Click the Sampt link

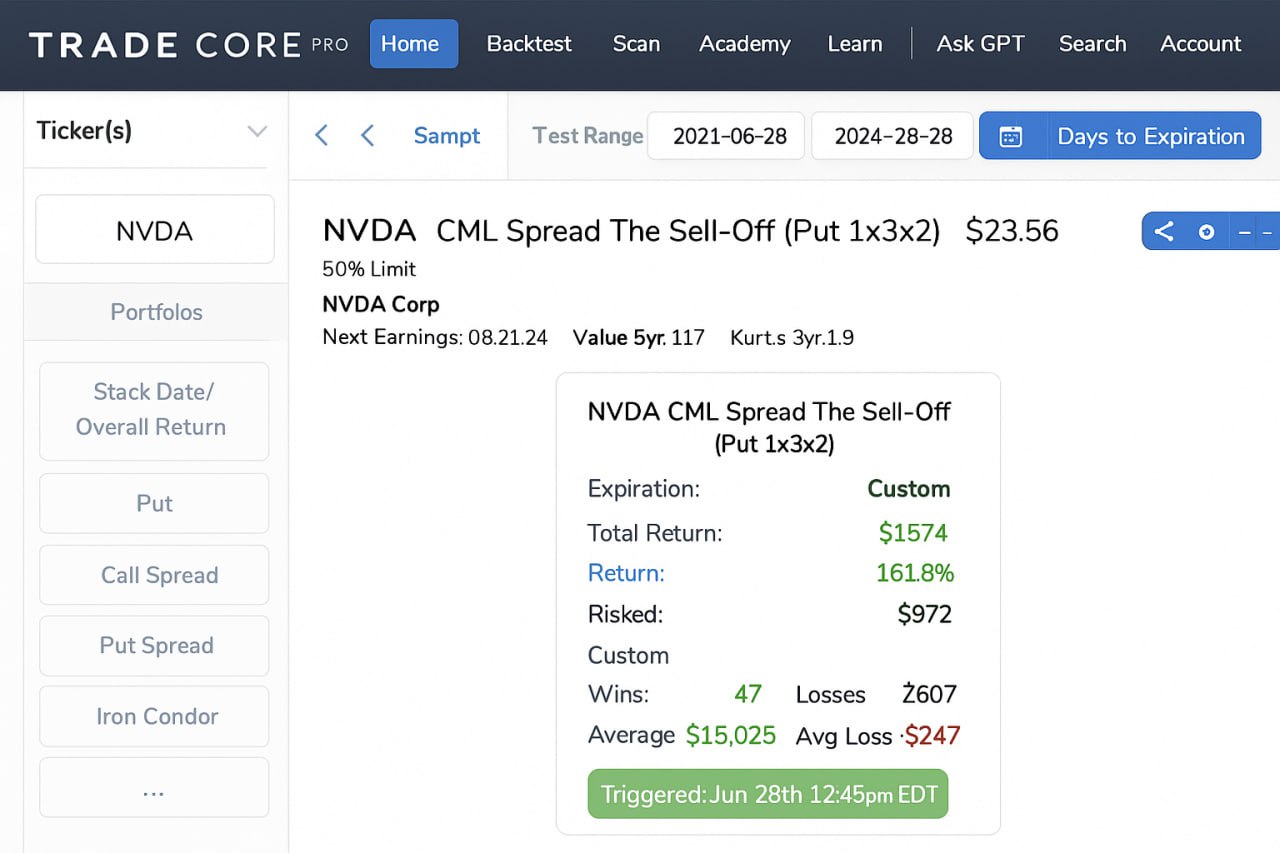(x=447, y=136)
